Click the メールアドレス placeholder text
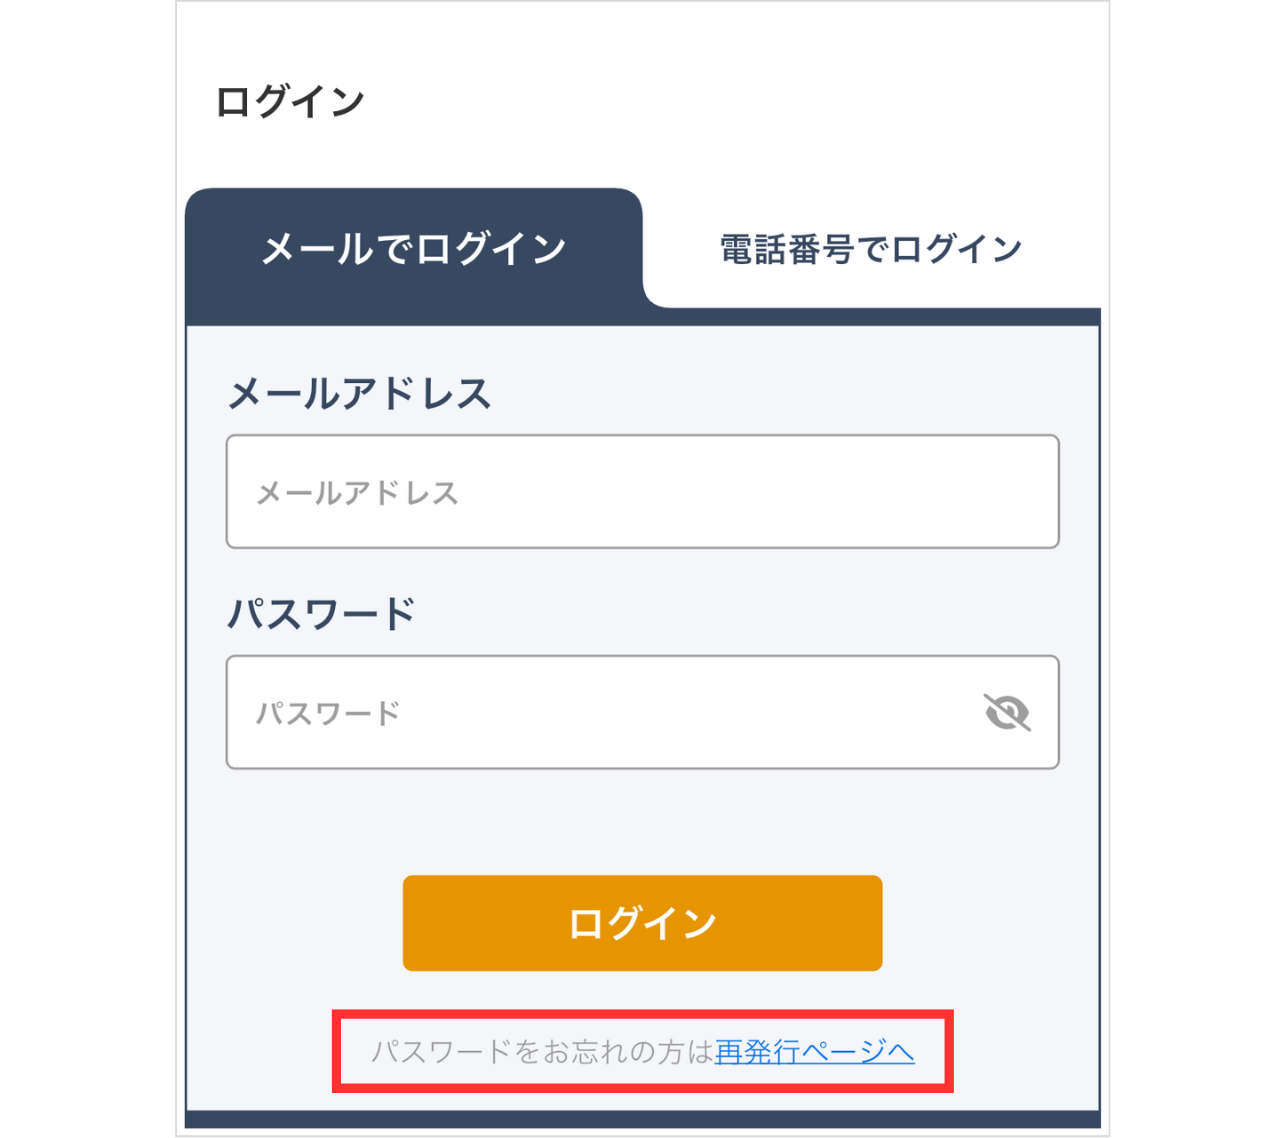 357,493
